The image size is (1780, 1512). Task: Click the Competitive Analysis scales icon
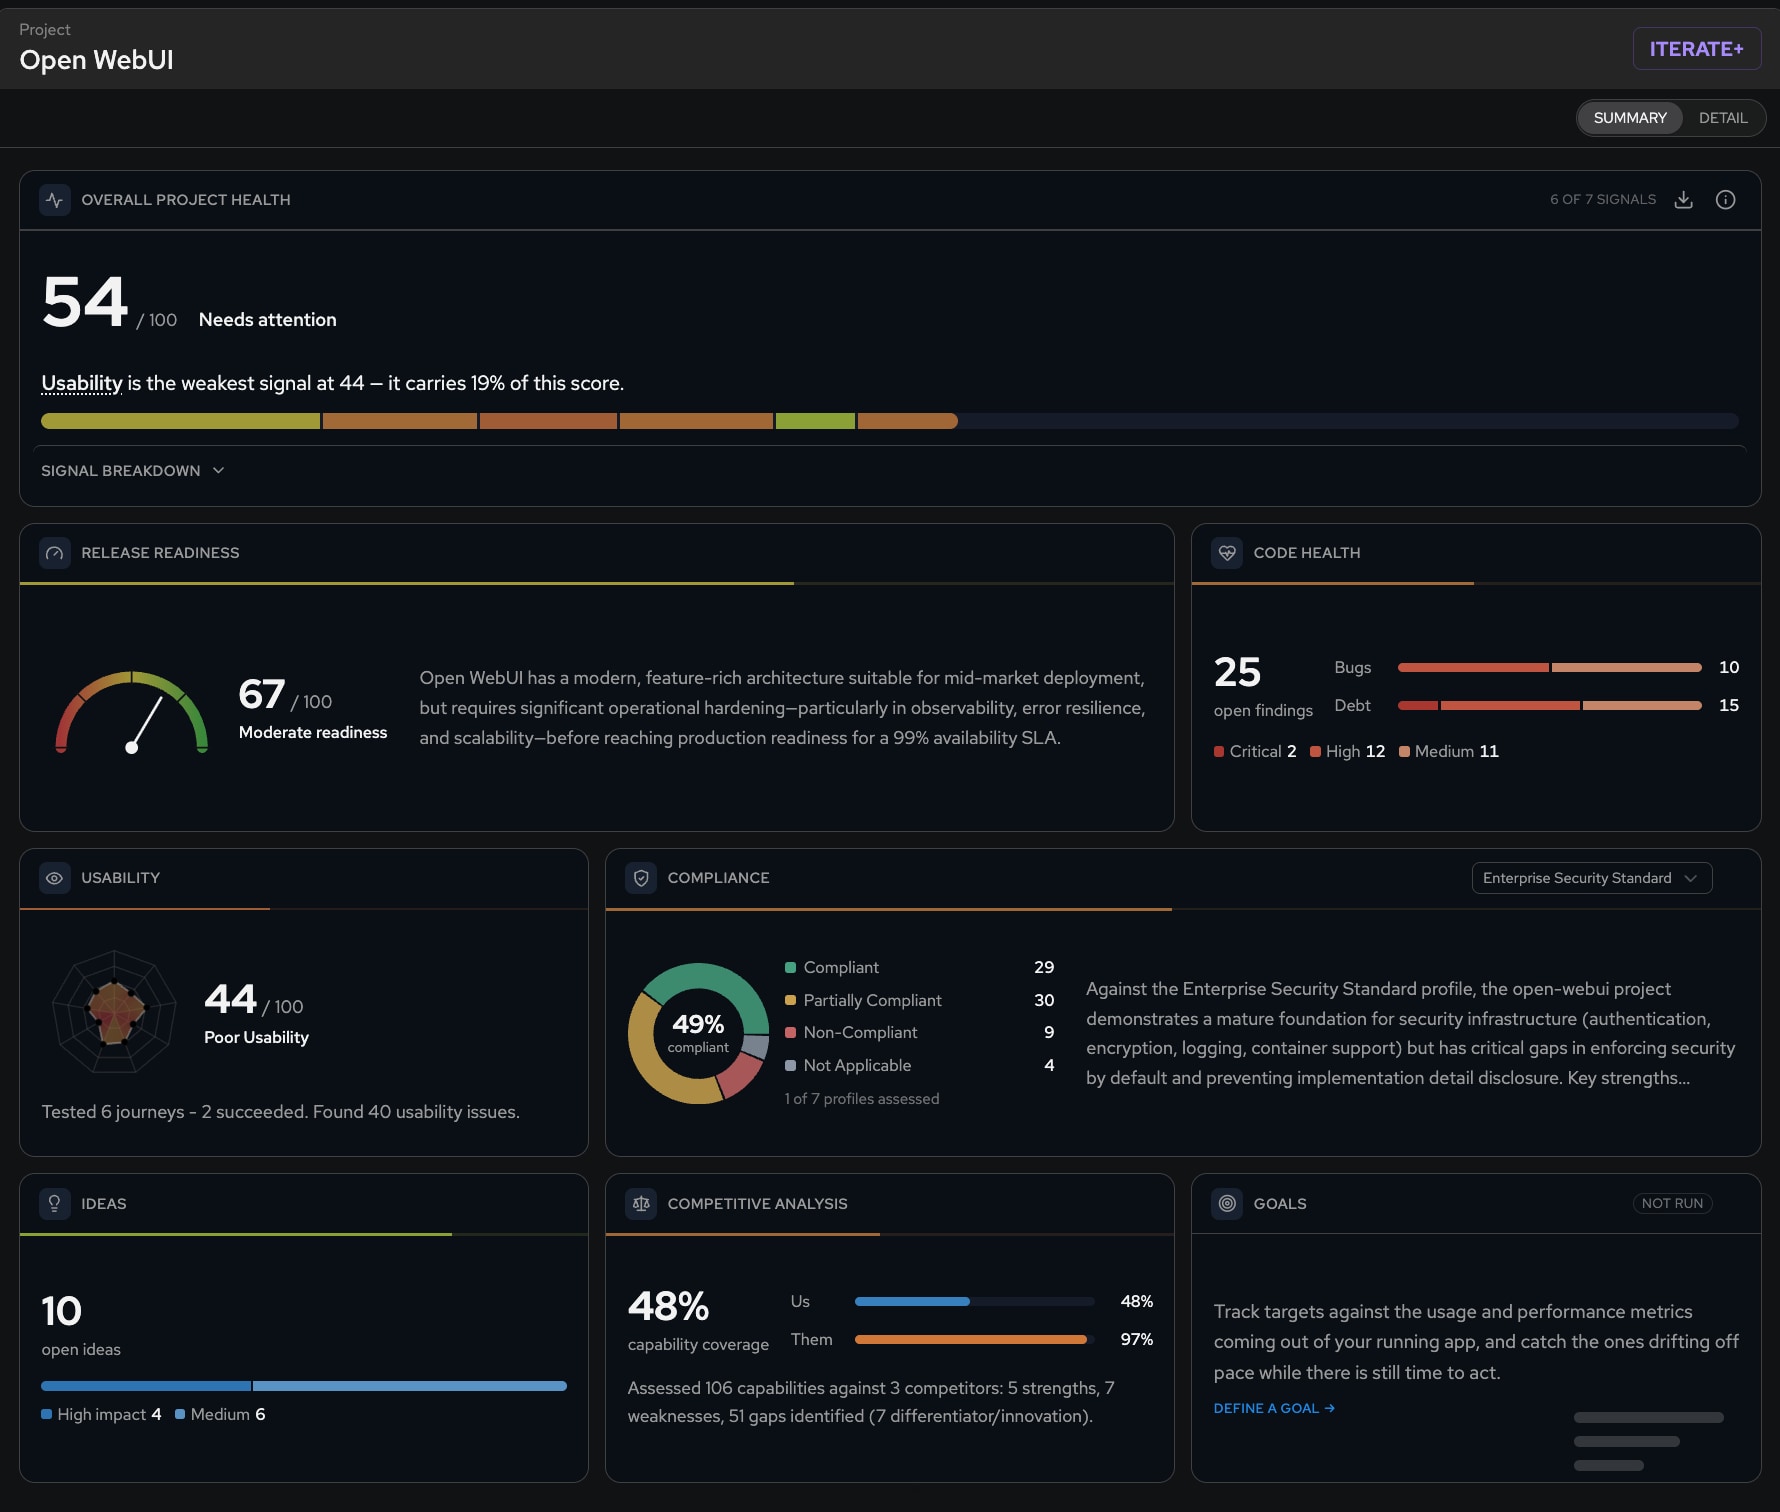pos(641,1204)
